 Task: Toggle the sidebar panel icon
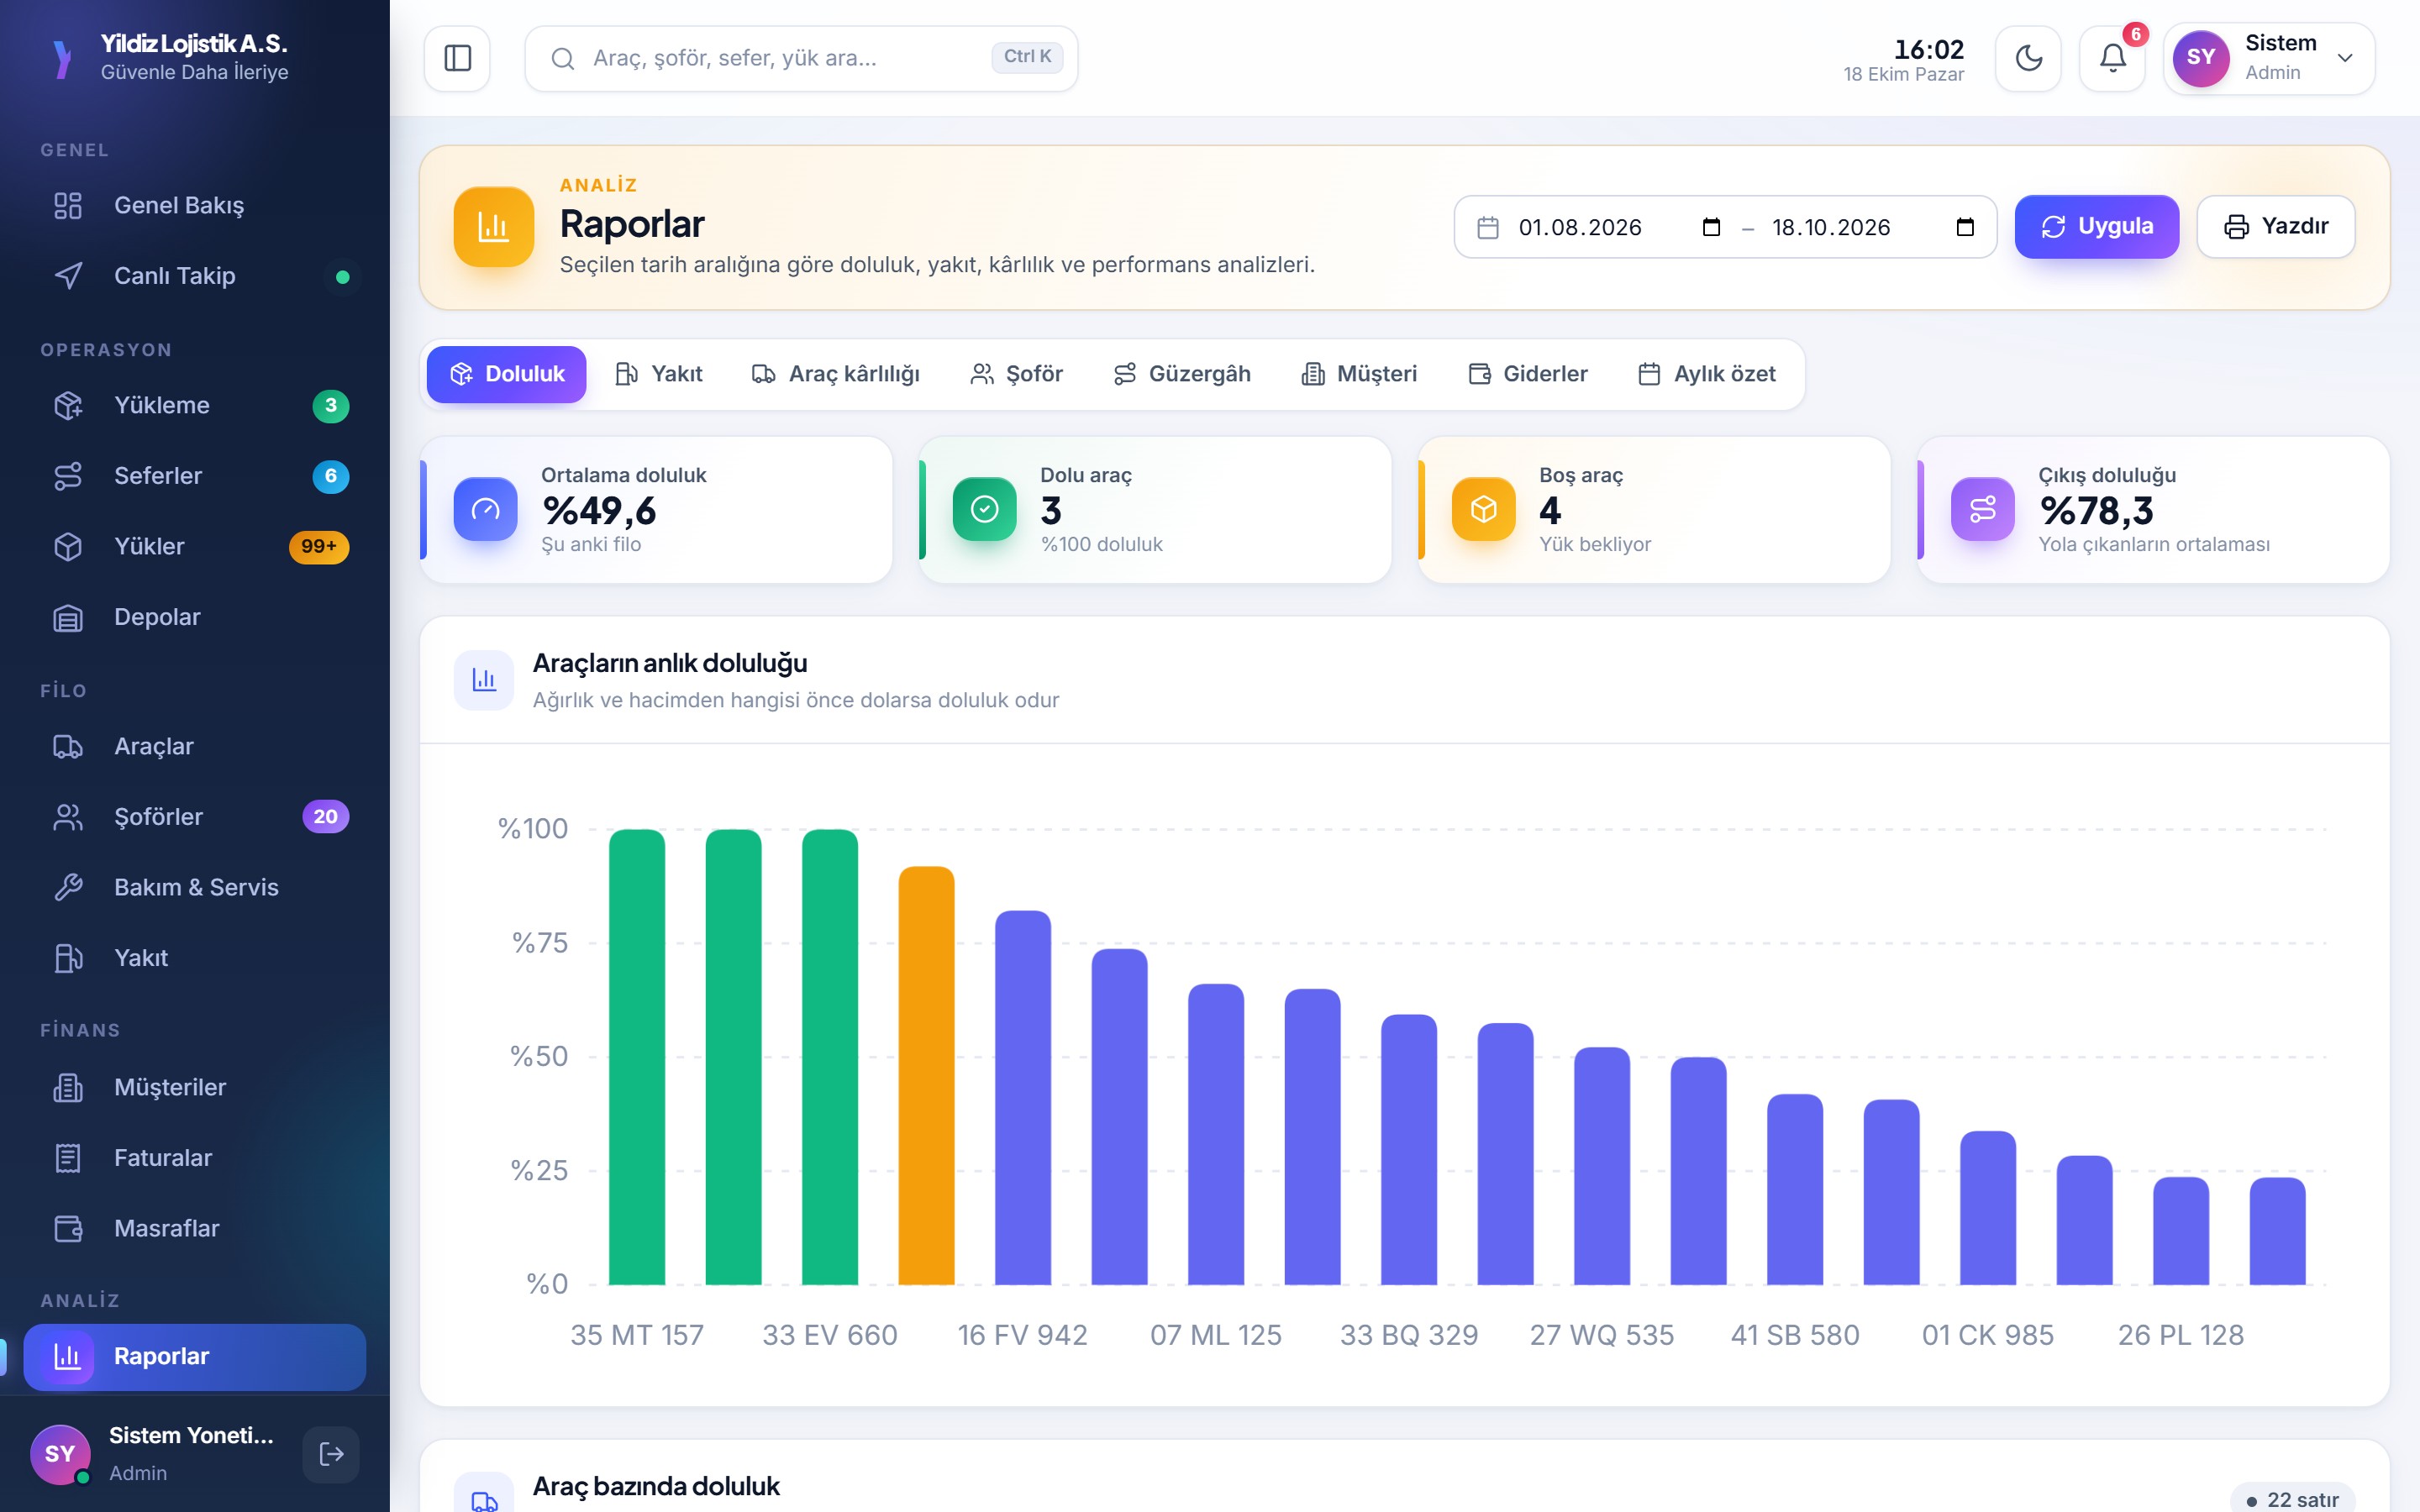tap(457, 58)
